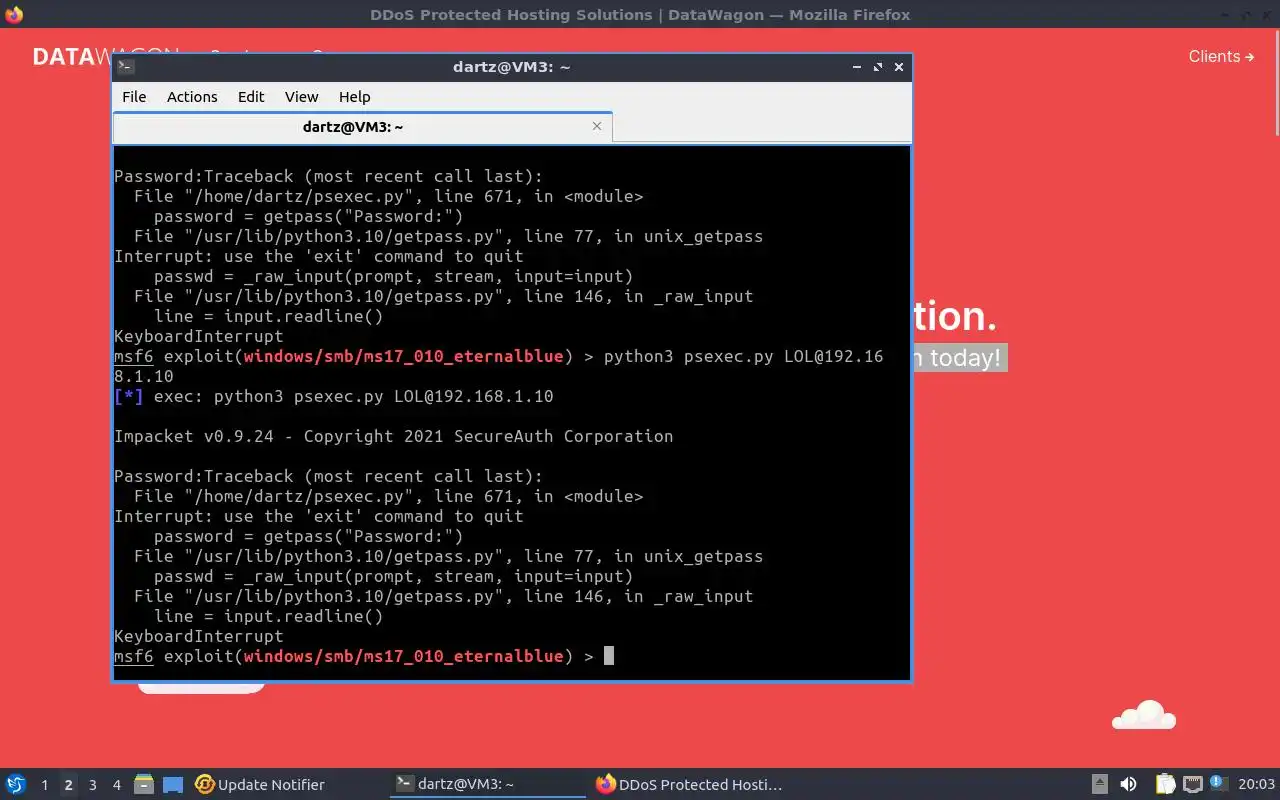Screen dimensions: 1280x800
Task: Switch to the Firefox DDoS Protected Hosting taskbar entry
Action: pyautogui.click(x=688, y=784)
